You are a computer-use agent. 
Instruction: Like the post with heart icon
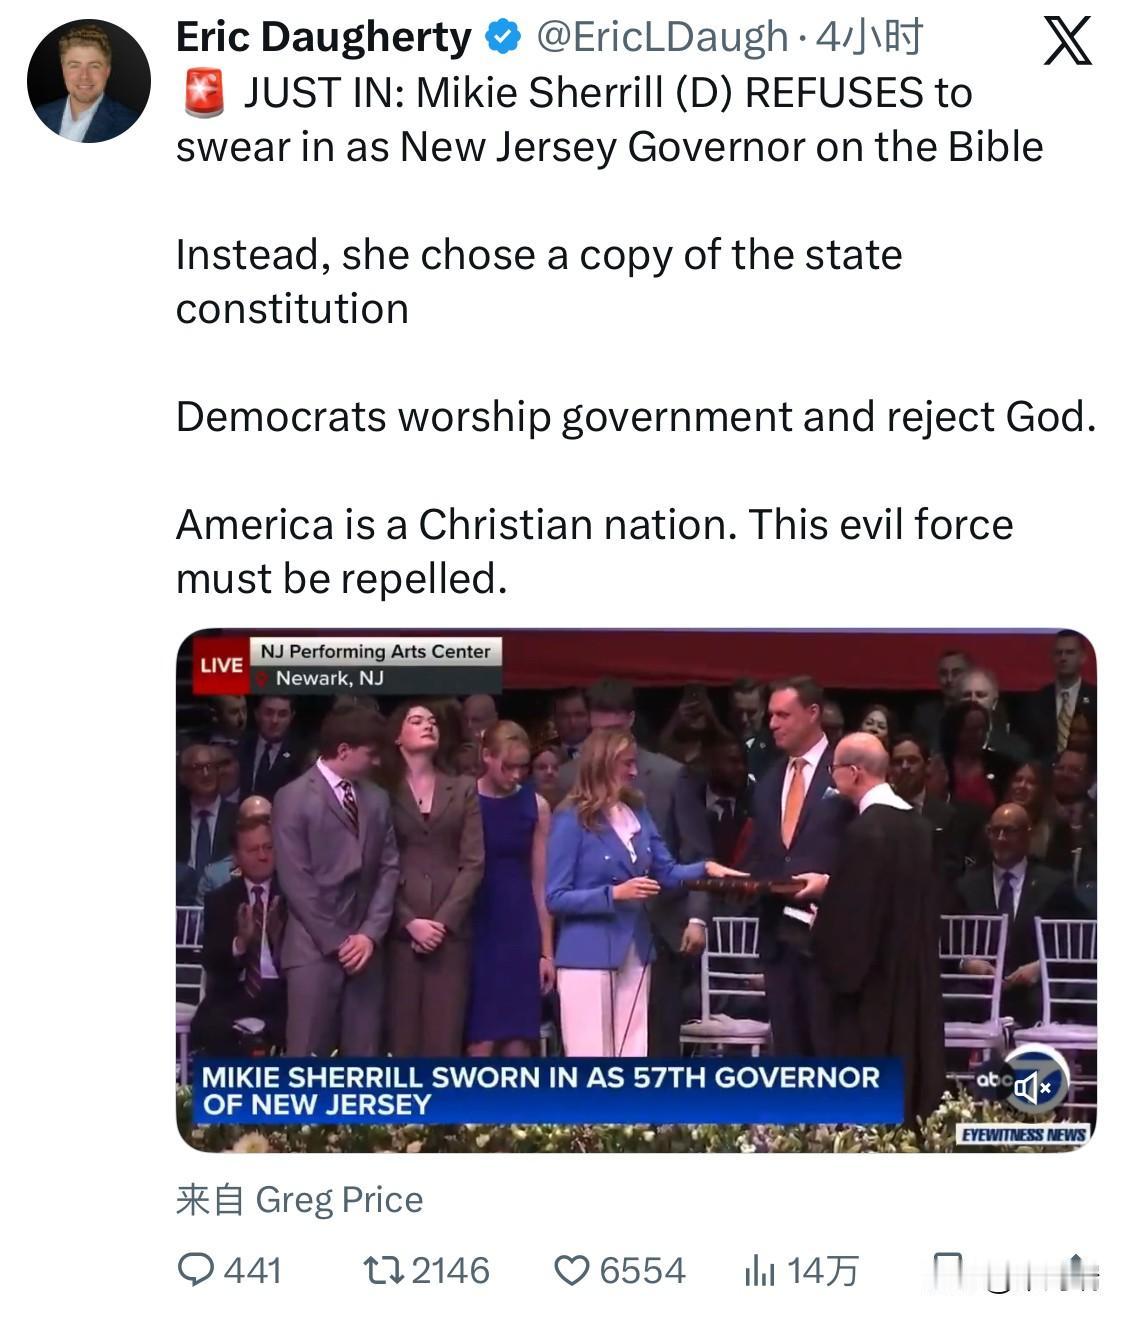point(572,1271)
